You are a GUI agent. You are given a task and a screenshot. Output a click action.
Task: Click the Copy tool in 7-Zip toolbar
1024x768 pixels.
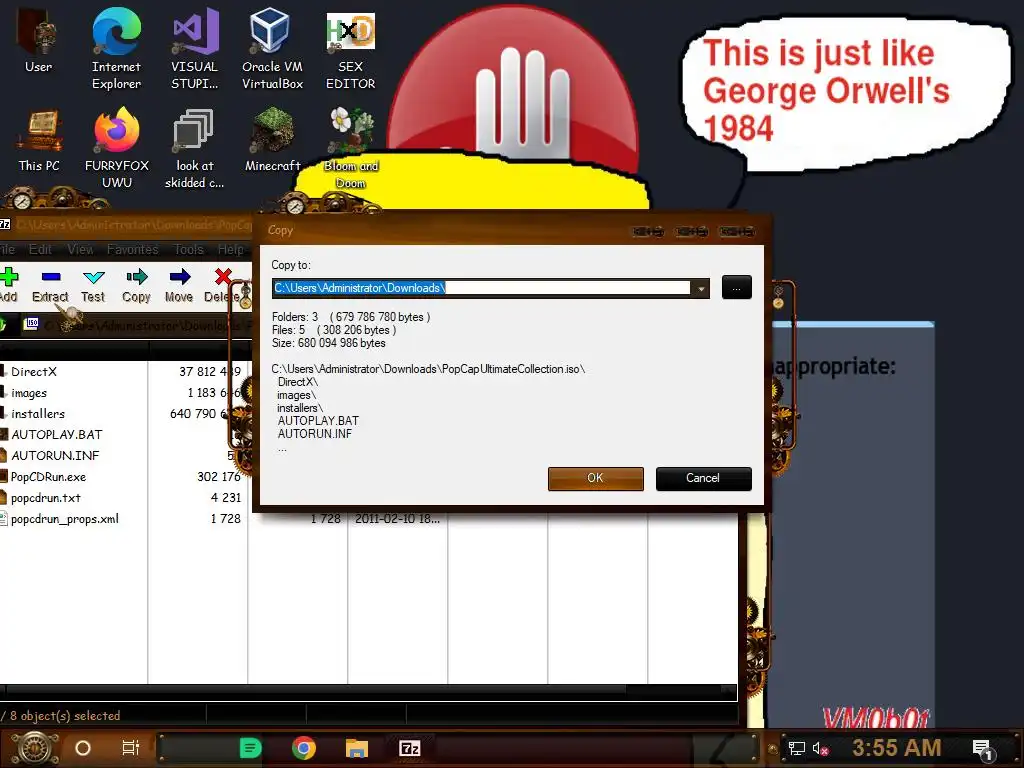(136, 285)
